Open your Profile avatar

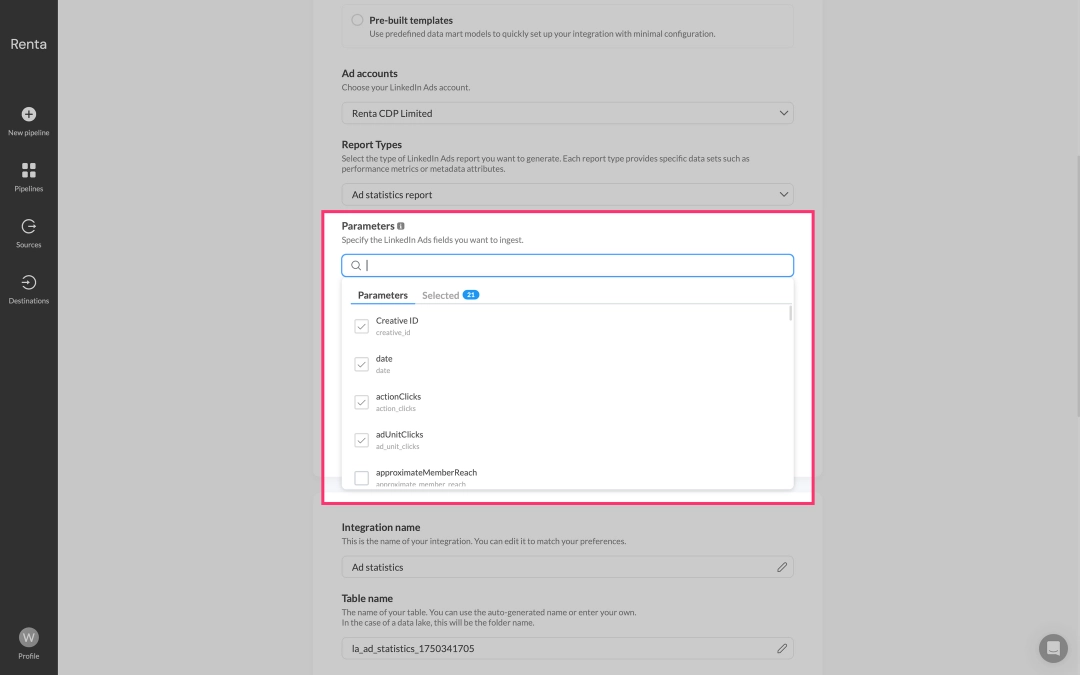[x=29, y=637]
